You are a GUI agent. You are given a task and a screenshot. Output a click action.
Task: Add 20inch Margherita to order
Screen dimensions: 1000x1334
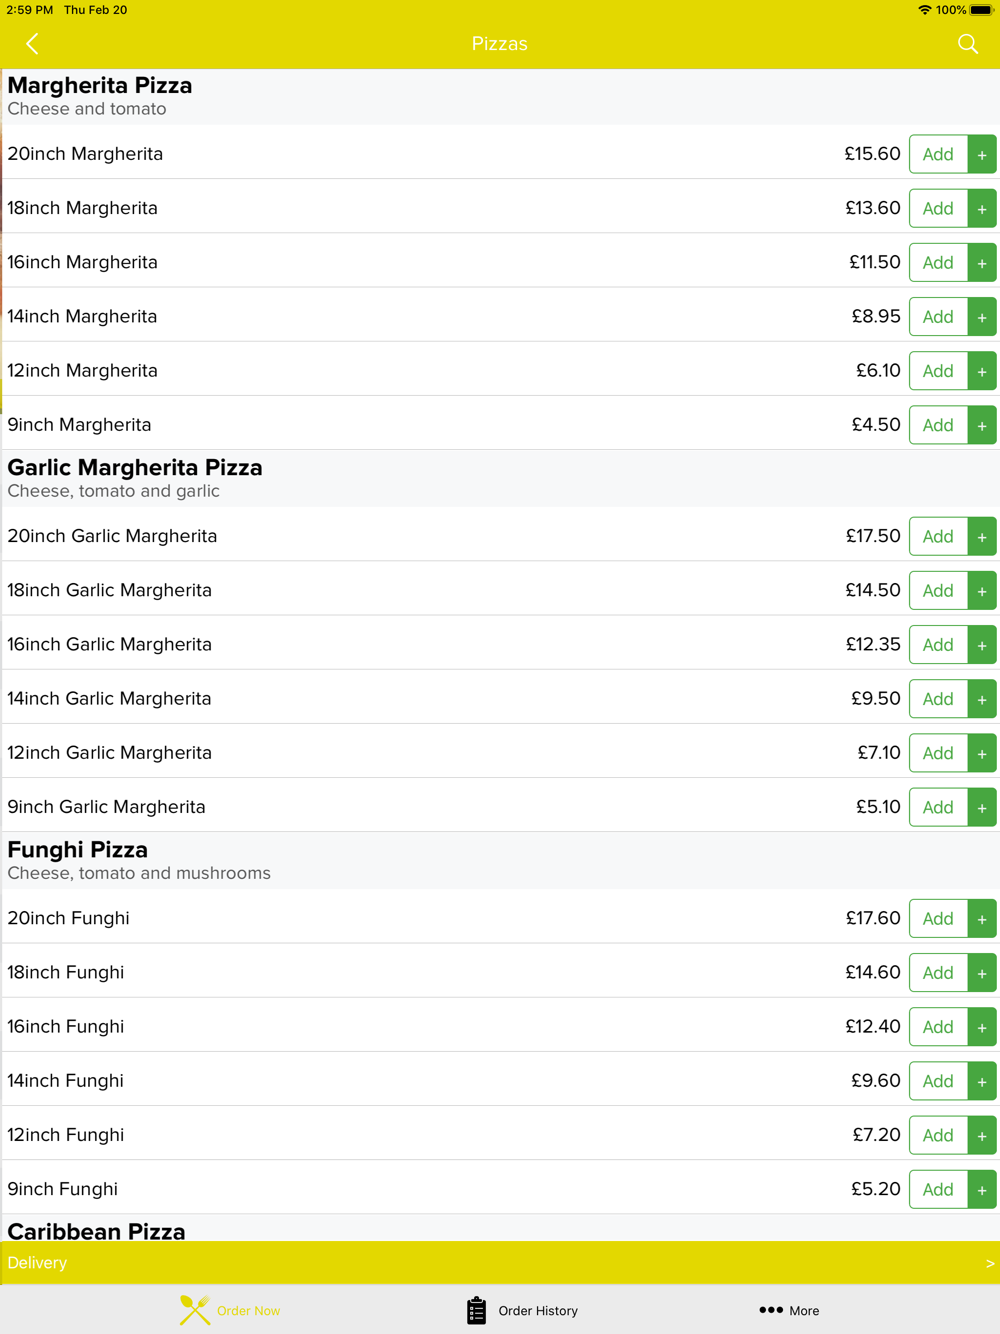(938, 154)
